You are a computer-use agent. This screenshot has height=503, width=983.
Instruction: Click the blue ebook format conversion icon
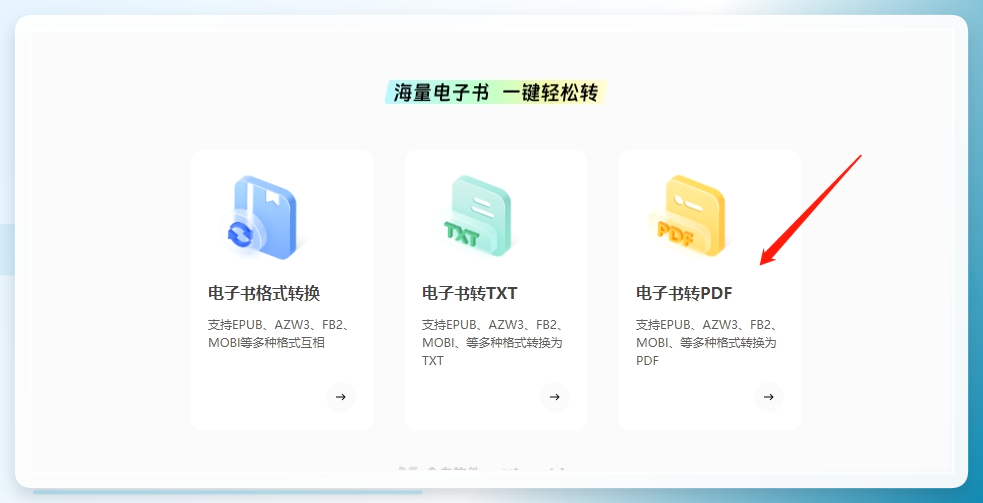(262, 217)
